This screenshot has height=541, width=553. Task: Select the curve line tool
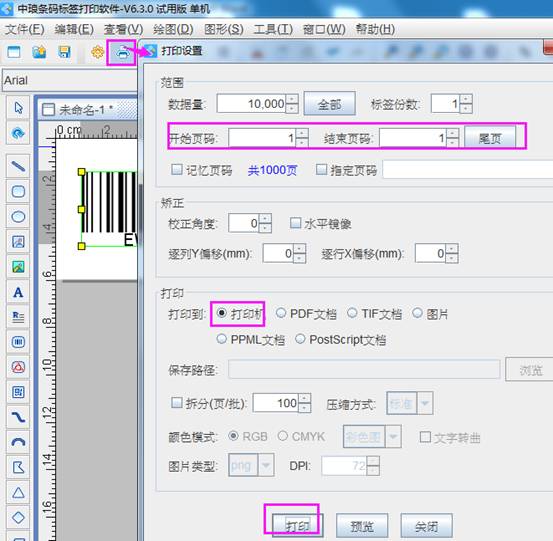[x=18, y=417]
